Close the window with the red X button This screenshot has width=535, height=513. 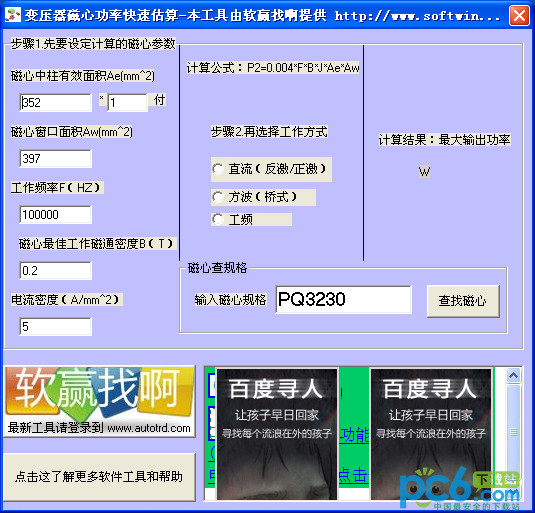tap(519, 16)
